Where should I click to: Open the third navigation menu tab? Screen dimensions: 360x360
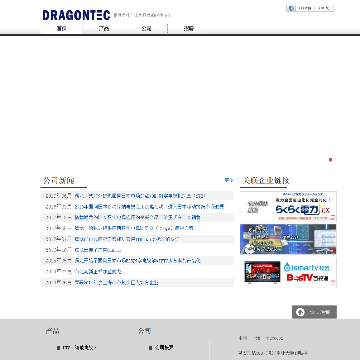click(x=146, y=29)
